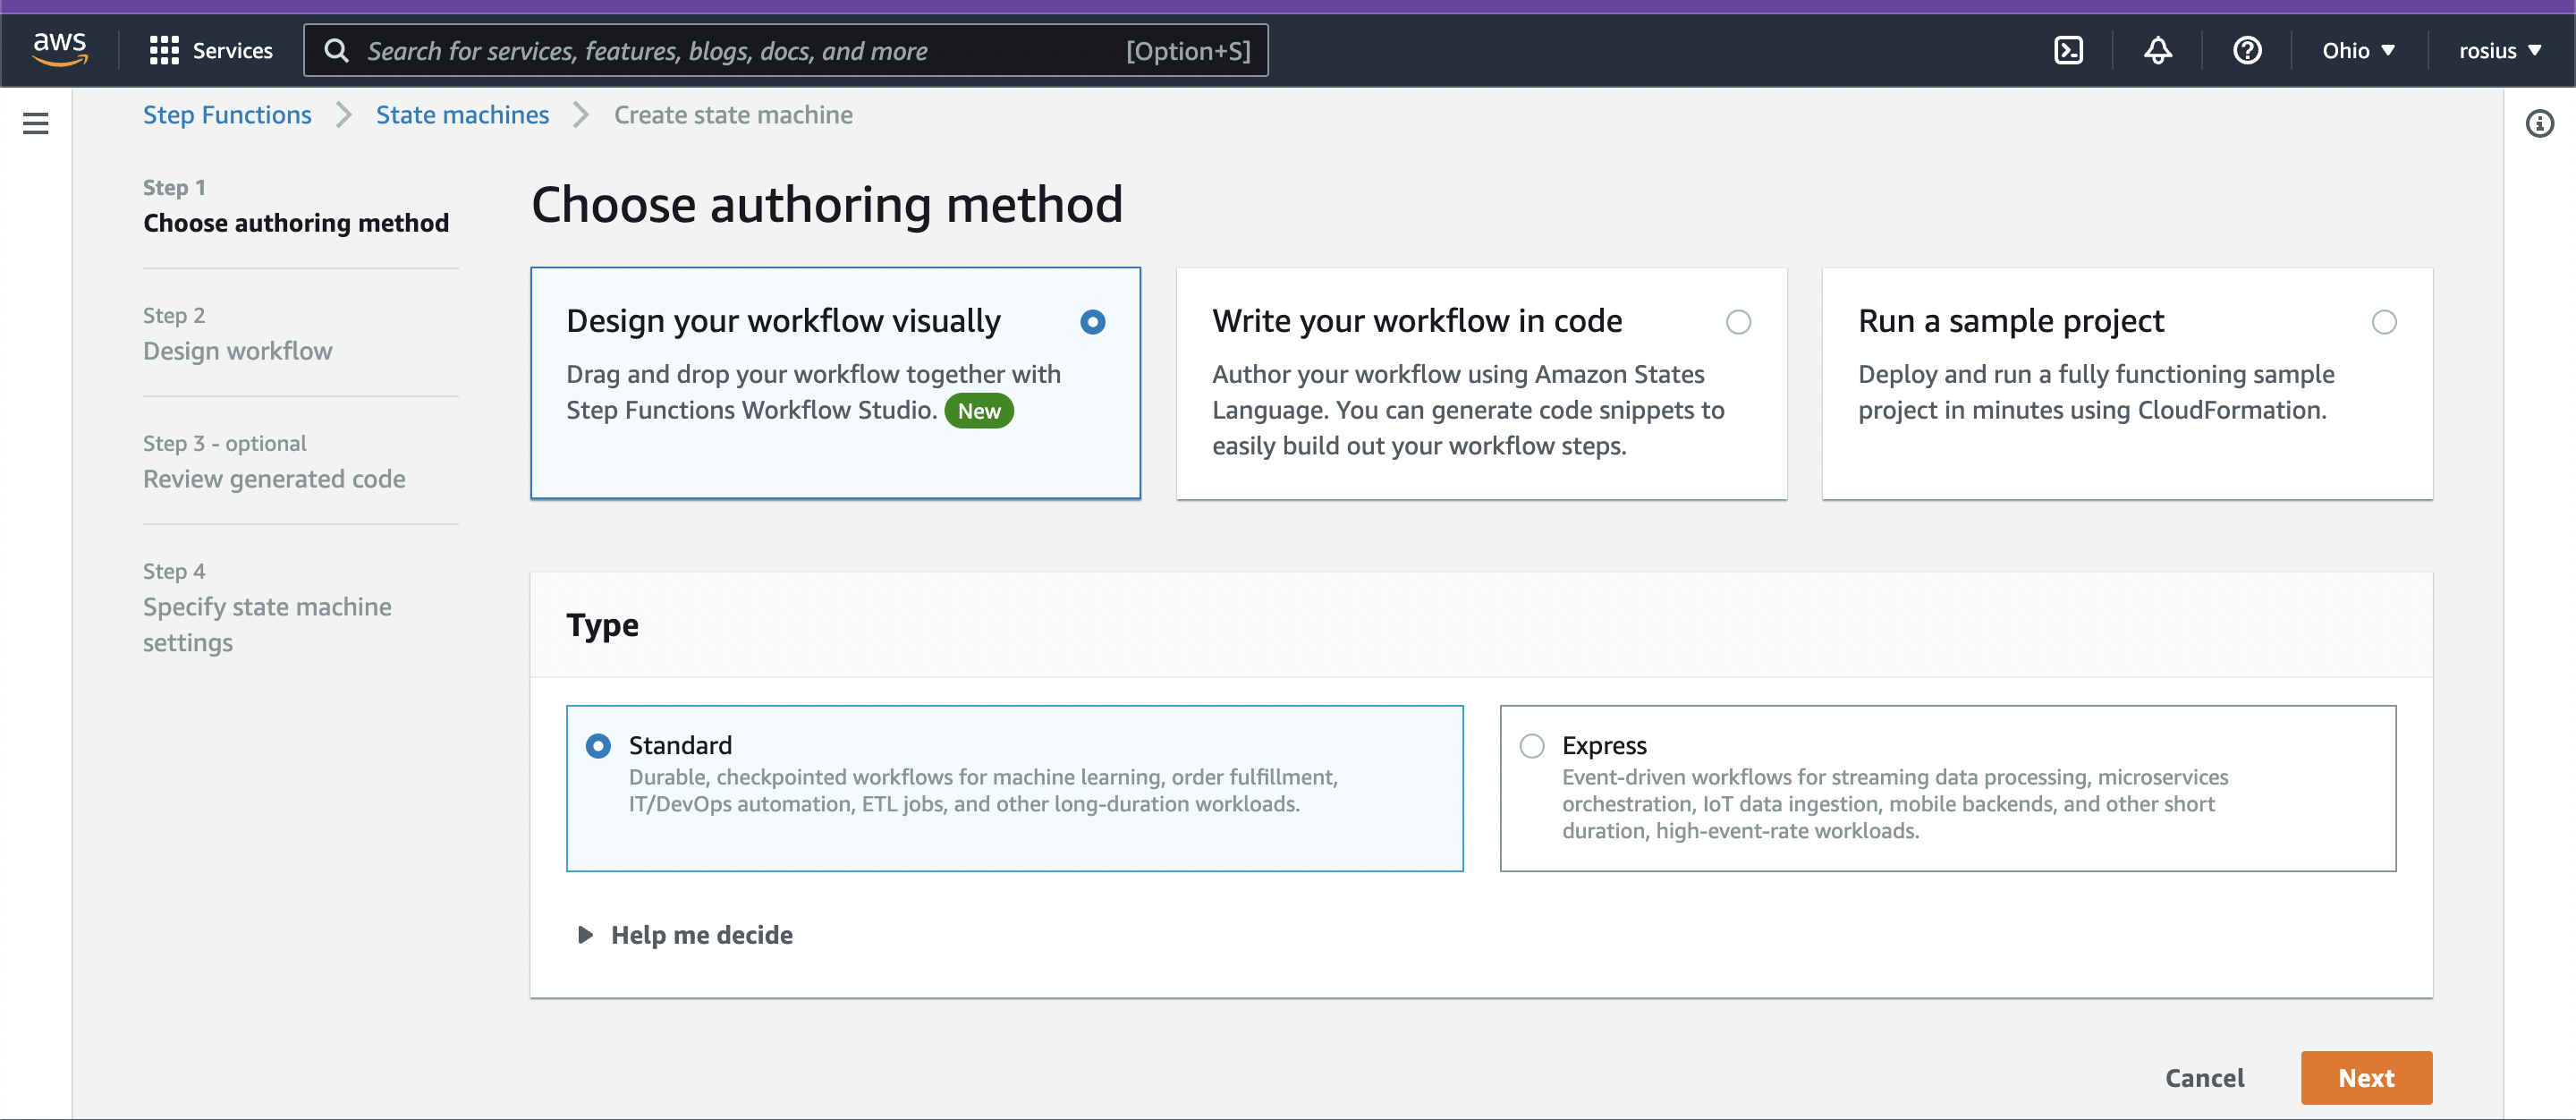The width and height of the screenshot is (2576, 1120).
Task: Select the Standard type radio button
Action: [598, 746]
